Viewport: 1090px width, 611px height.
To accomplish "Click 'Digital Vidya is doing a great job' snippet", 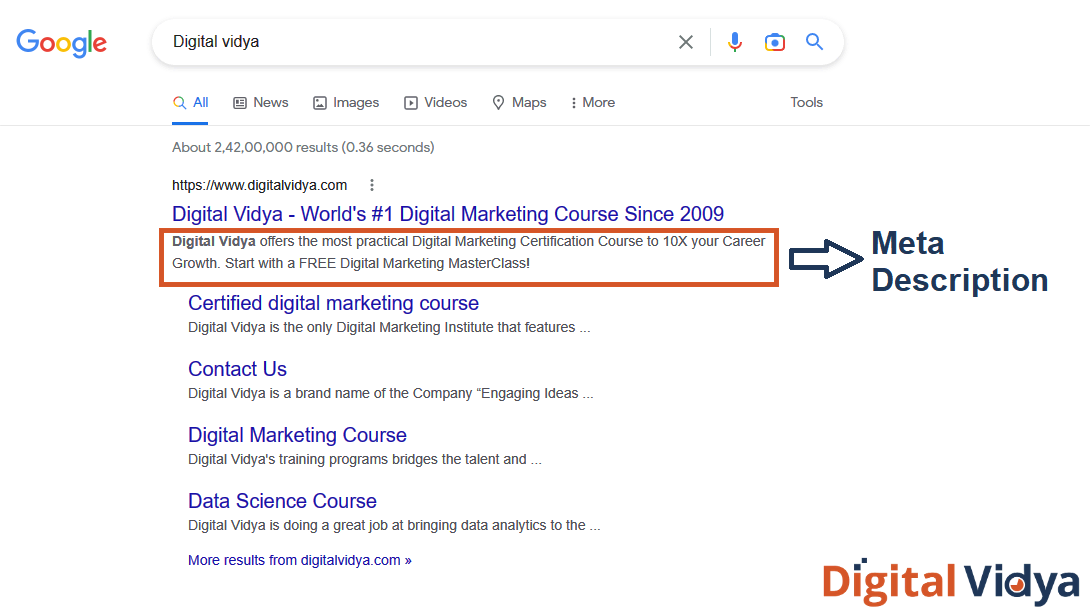I will (393, 526).
